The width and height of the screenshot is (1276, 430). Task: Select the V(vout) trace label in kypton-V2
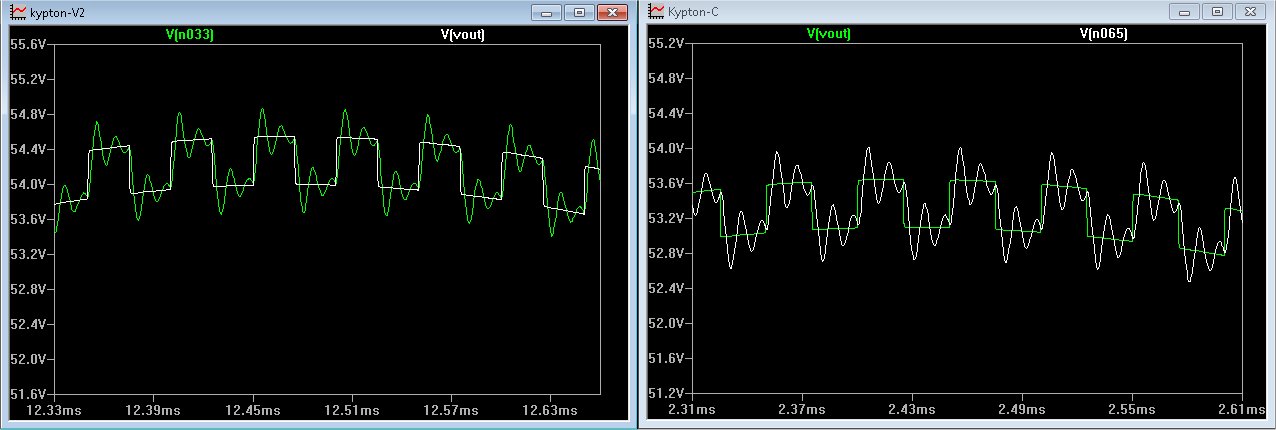tap(465, 34)
